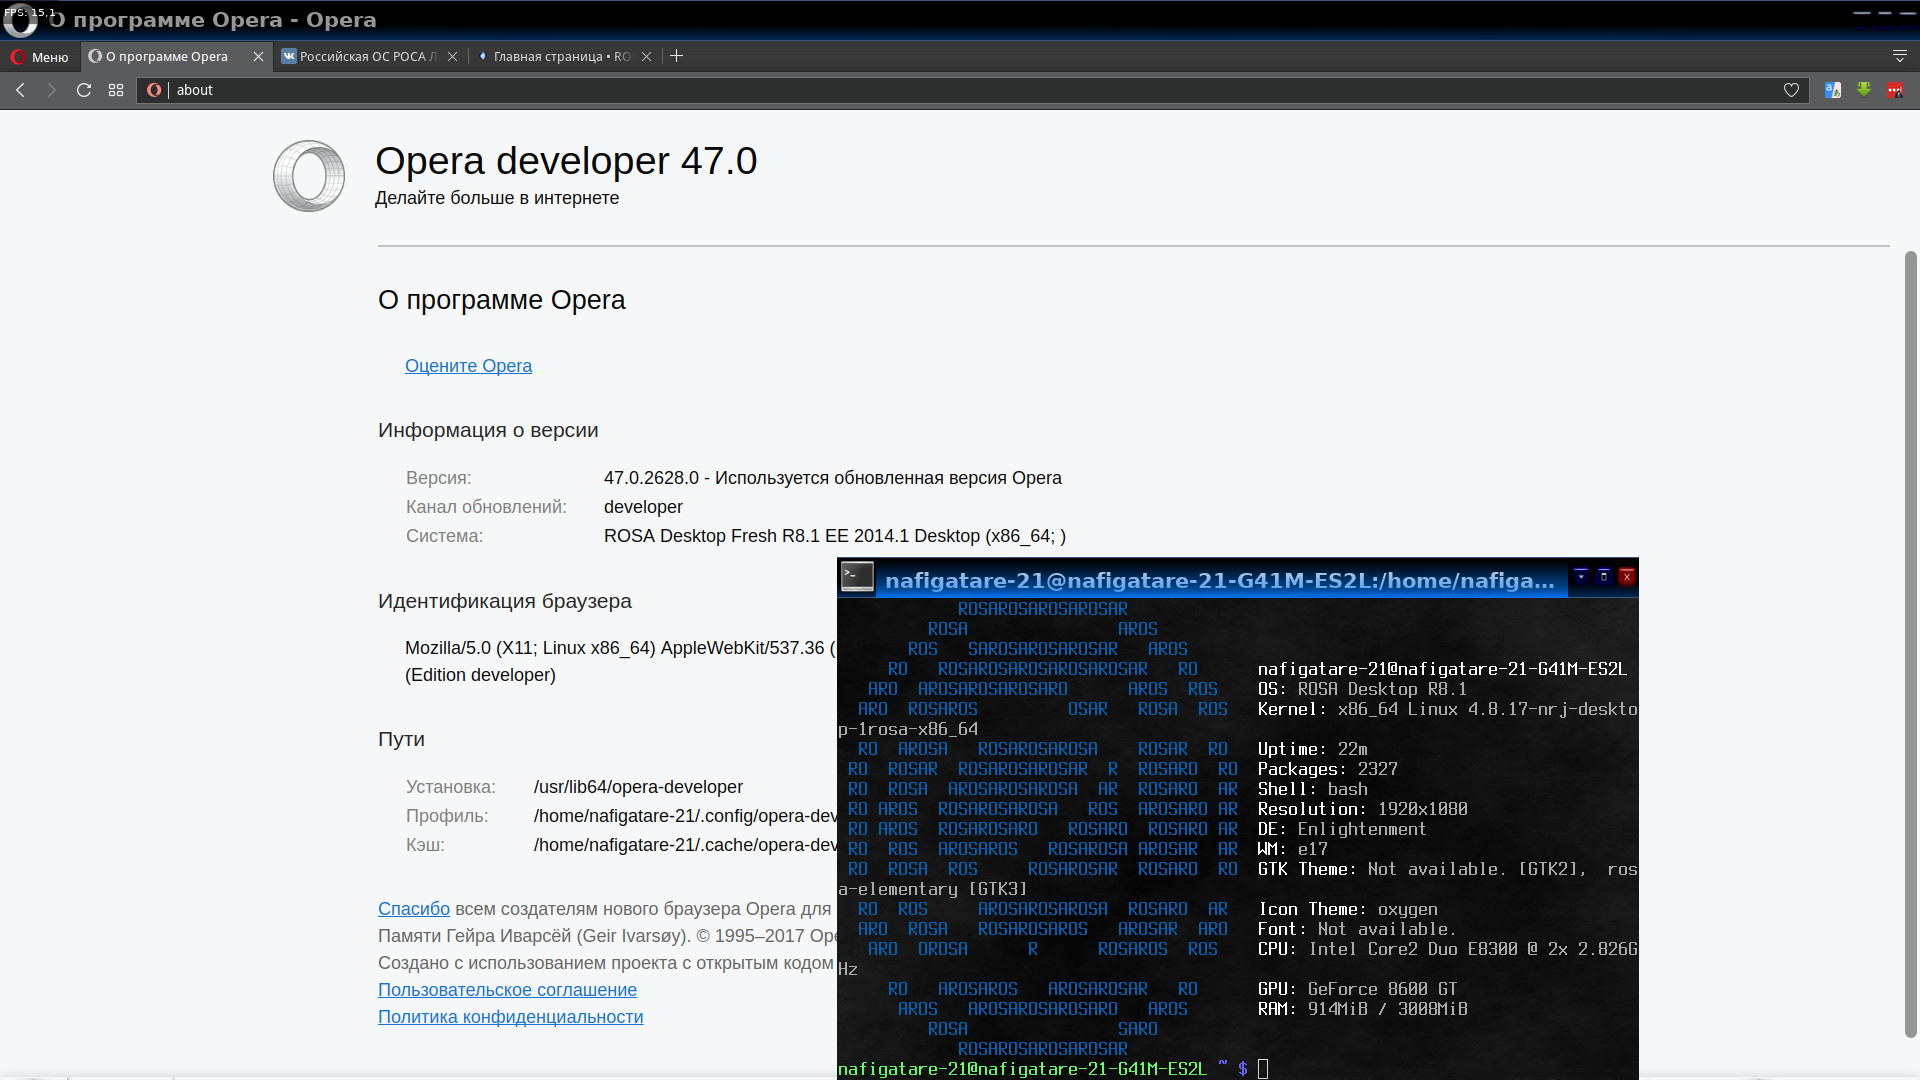This screenshot has height=1080, width=1920.
Task: Click the Оцените Opera link
Action: click(x=468, y=366)
